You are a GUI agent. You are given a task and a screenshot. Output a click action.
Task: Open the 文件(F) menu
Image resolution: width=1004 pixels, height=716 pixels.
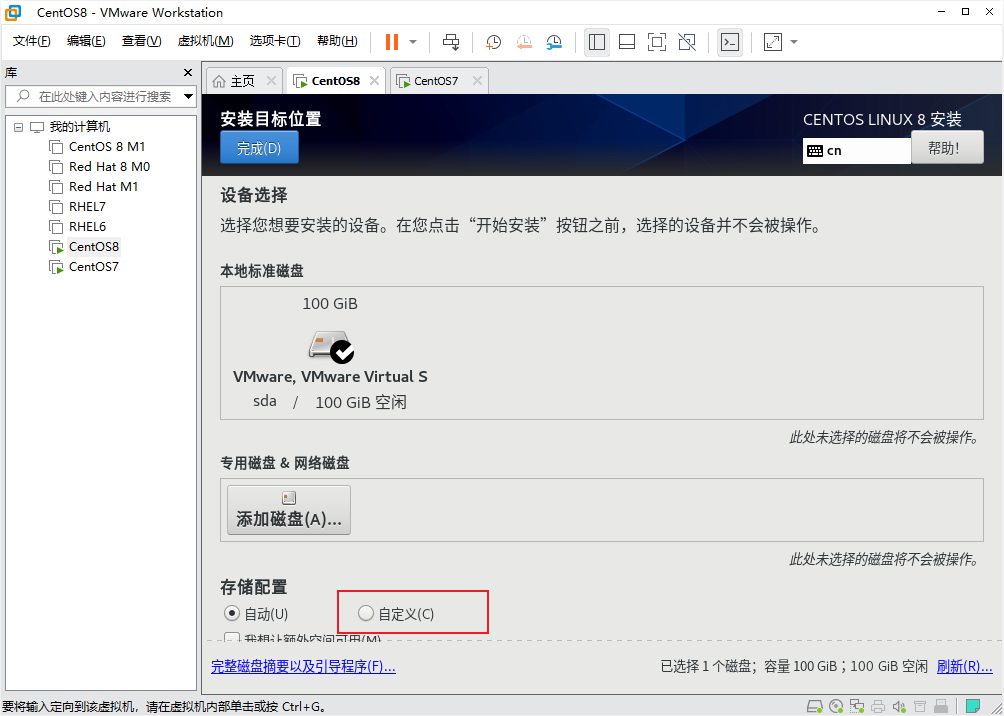31,41
